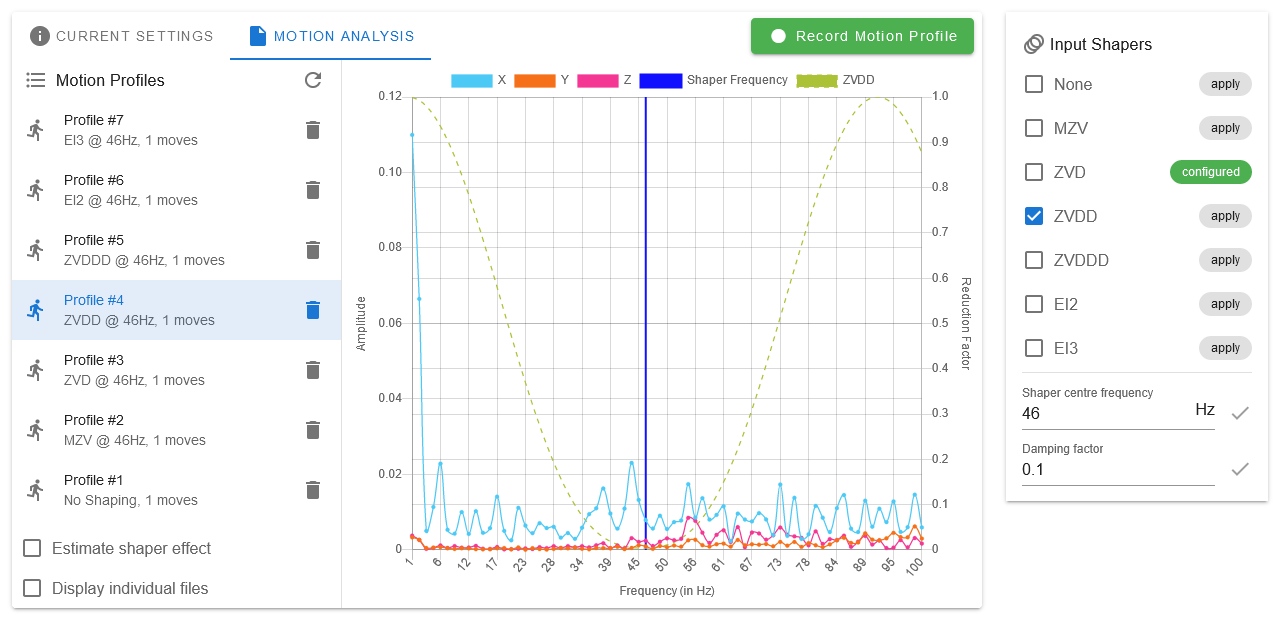This screenshot has height=620, width=1280.
Task: Check the ZVD input shaper box
Action: point(1034,172)
